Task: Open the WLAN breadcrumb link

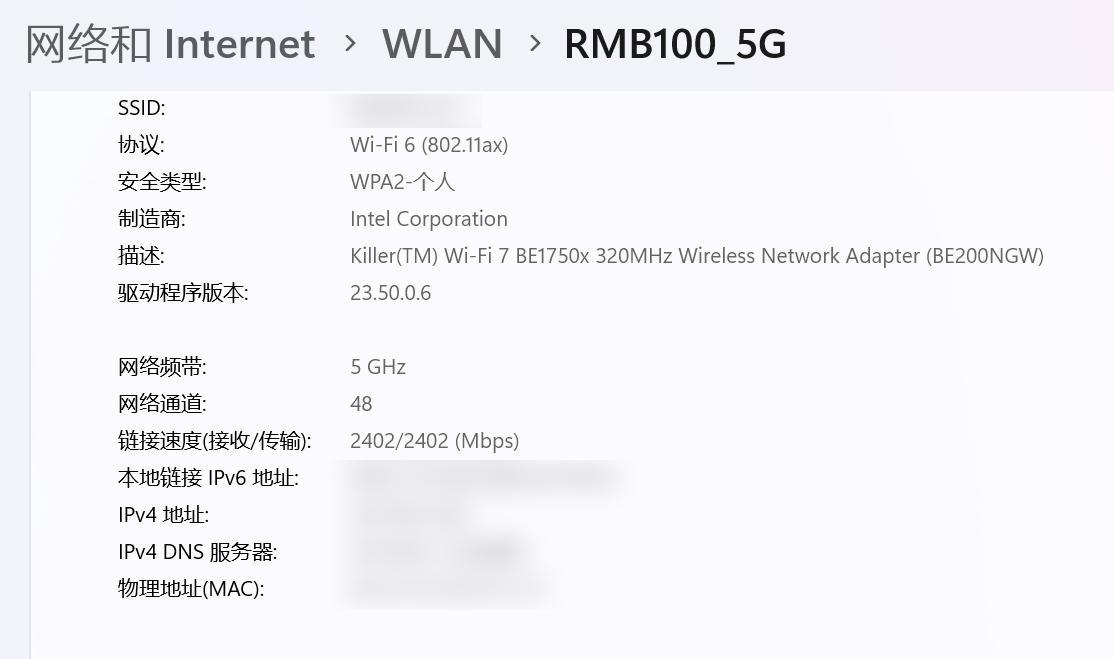Action: coord(442,44)
